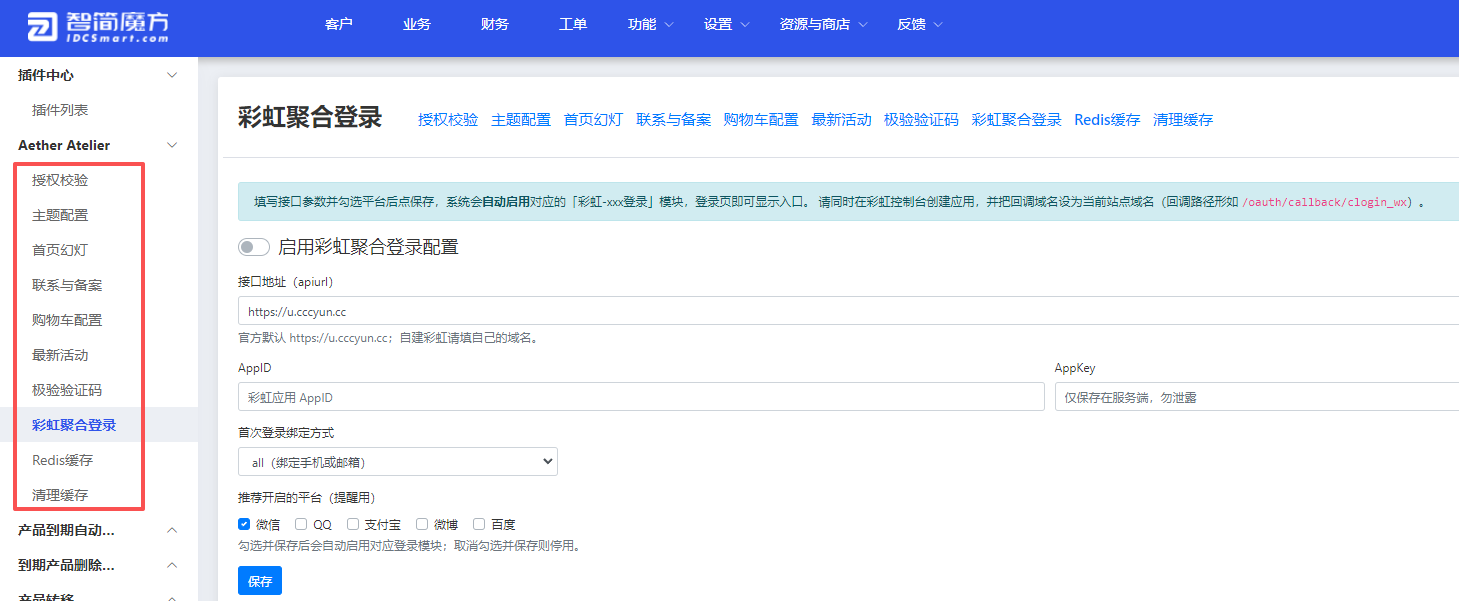Open 联系与备案 in the sidebar
Image resolution: width=1459 pixels, height=601 pixels.
pyautogui.click(x=67, y=285)
